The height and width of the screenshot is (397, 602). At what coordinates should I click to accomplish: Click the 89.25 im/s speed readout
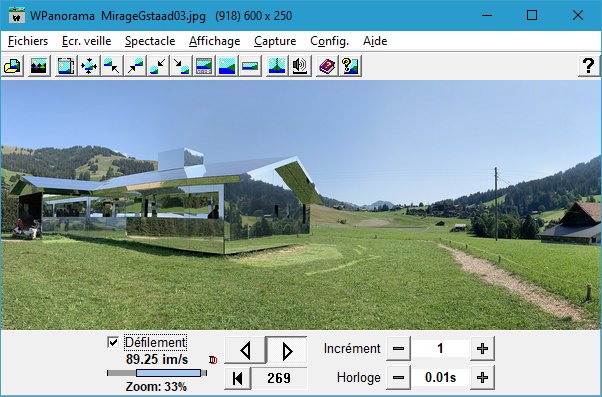coord(157,359)
